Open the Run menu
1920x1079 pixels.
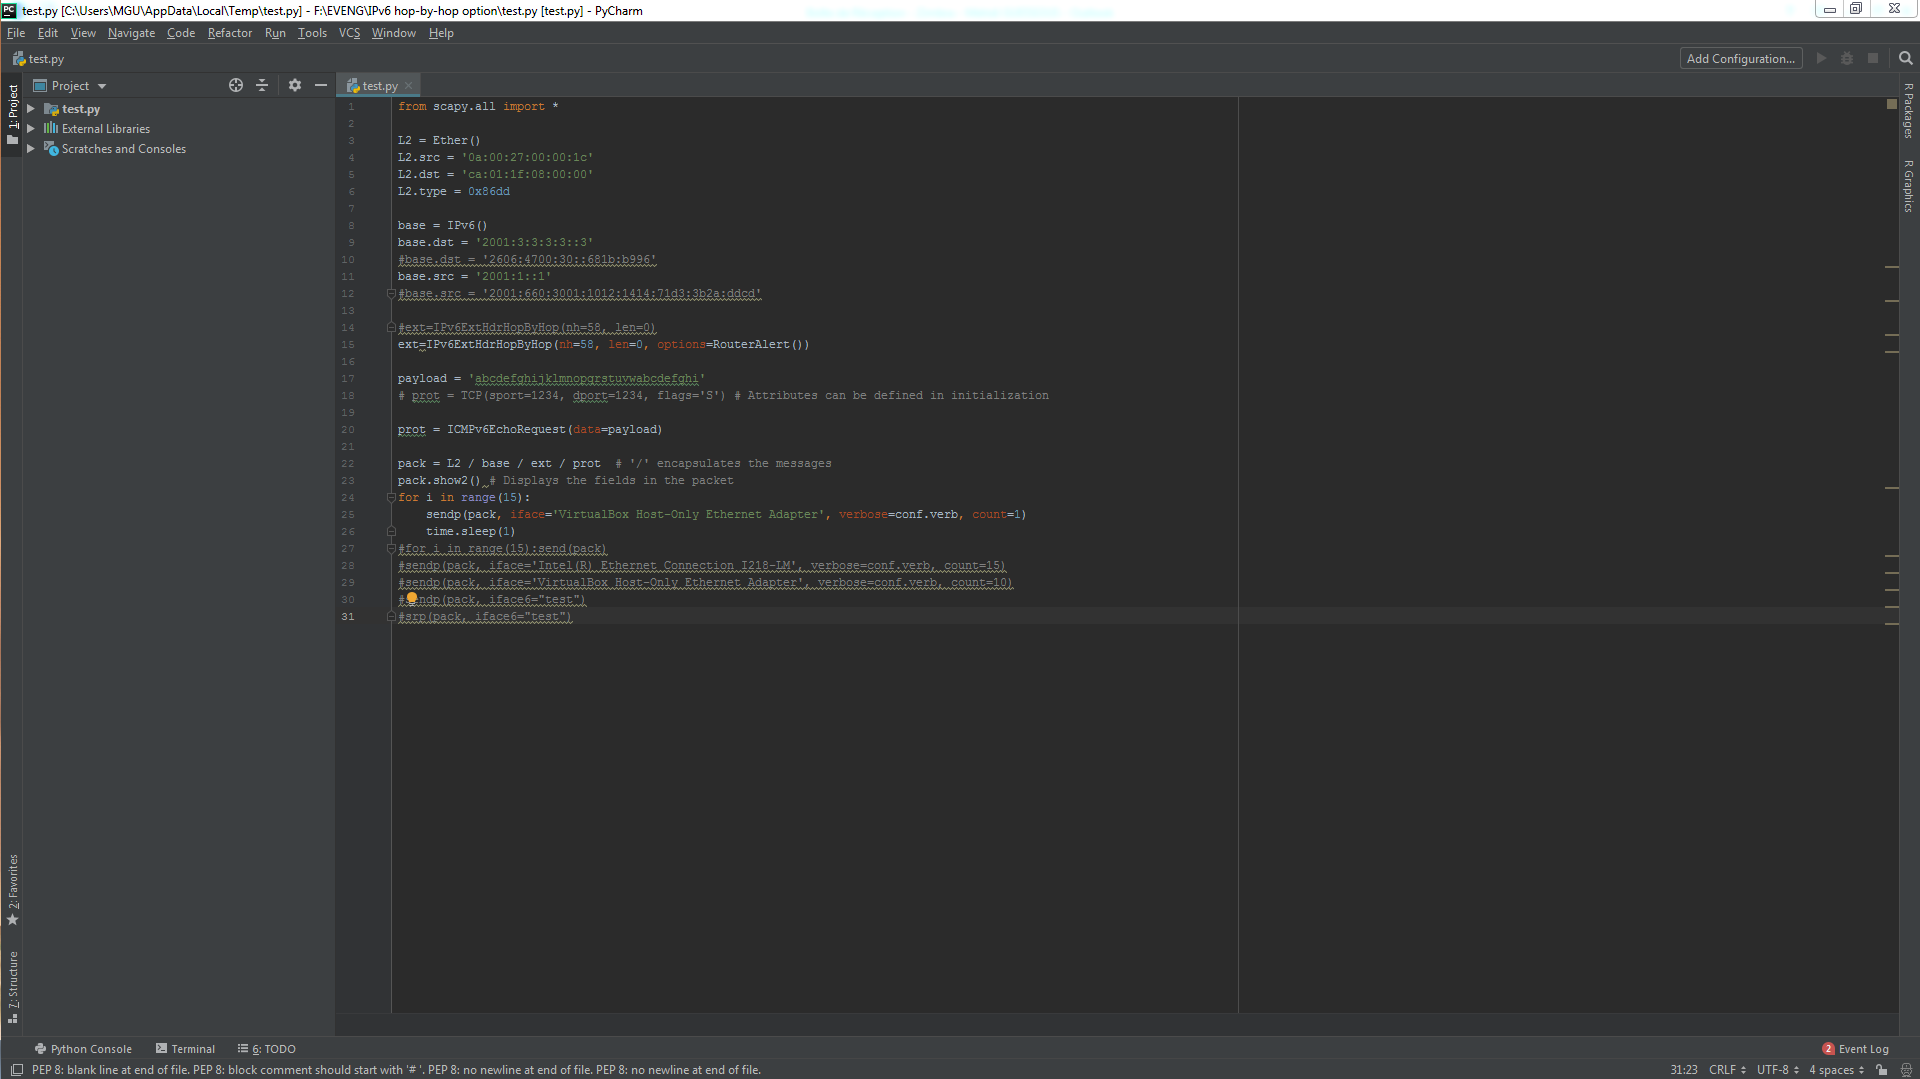pos(275,33)
